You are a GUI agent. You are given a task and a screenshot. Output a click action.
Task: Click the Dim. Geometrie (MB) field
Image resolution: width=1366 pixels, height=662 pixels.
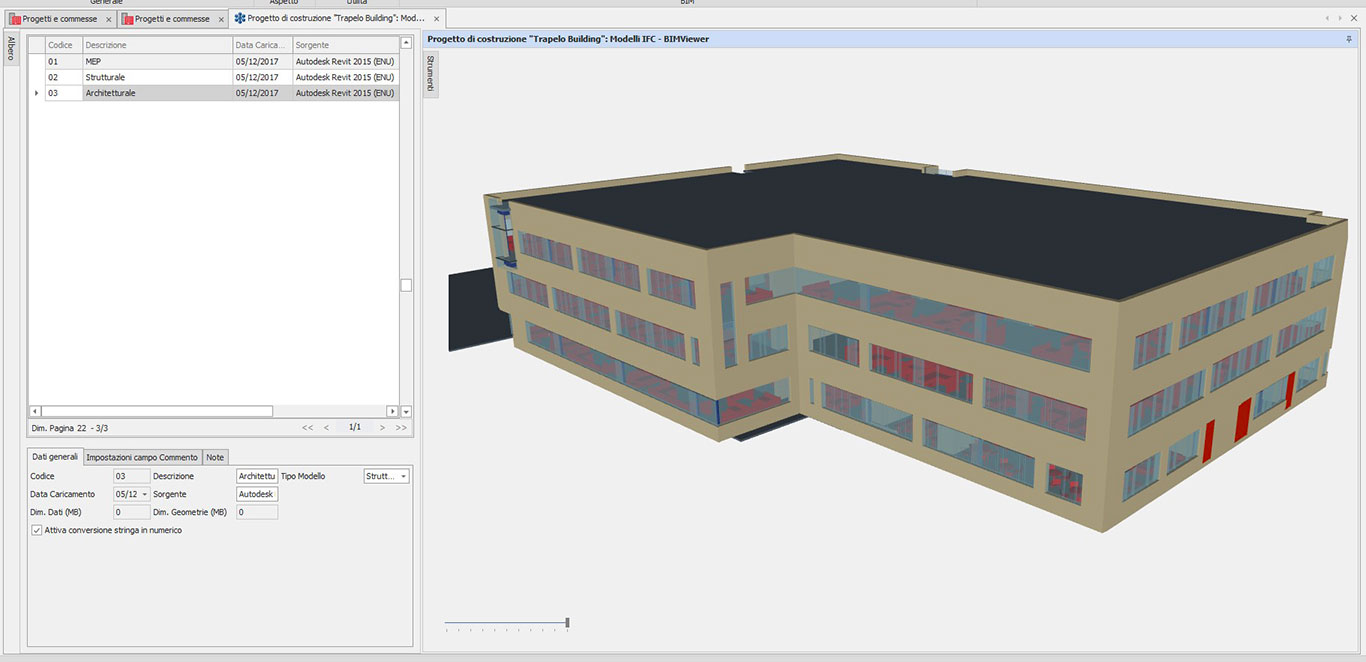257,512
